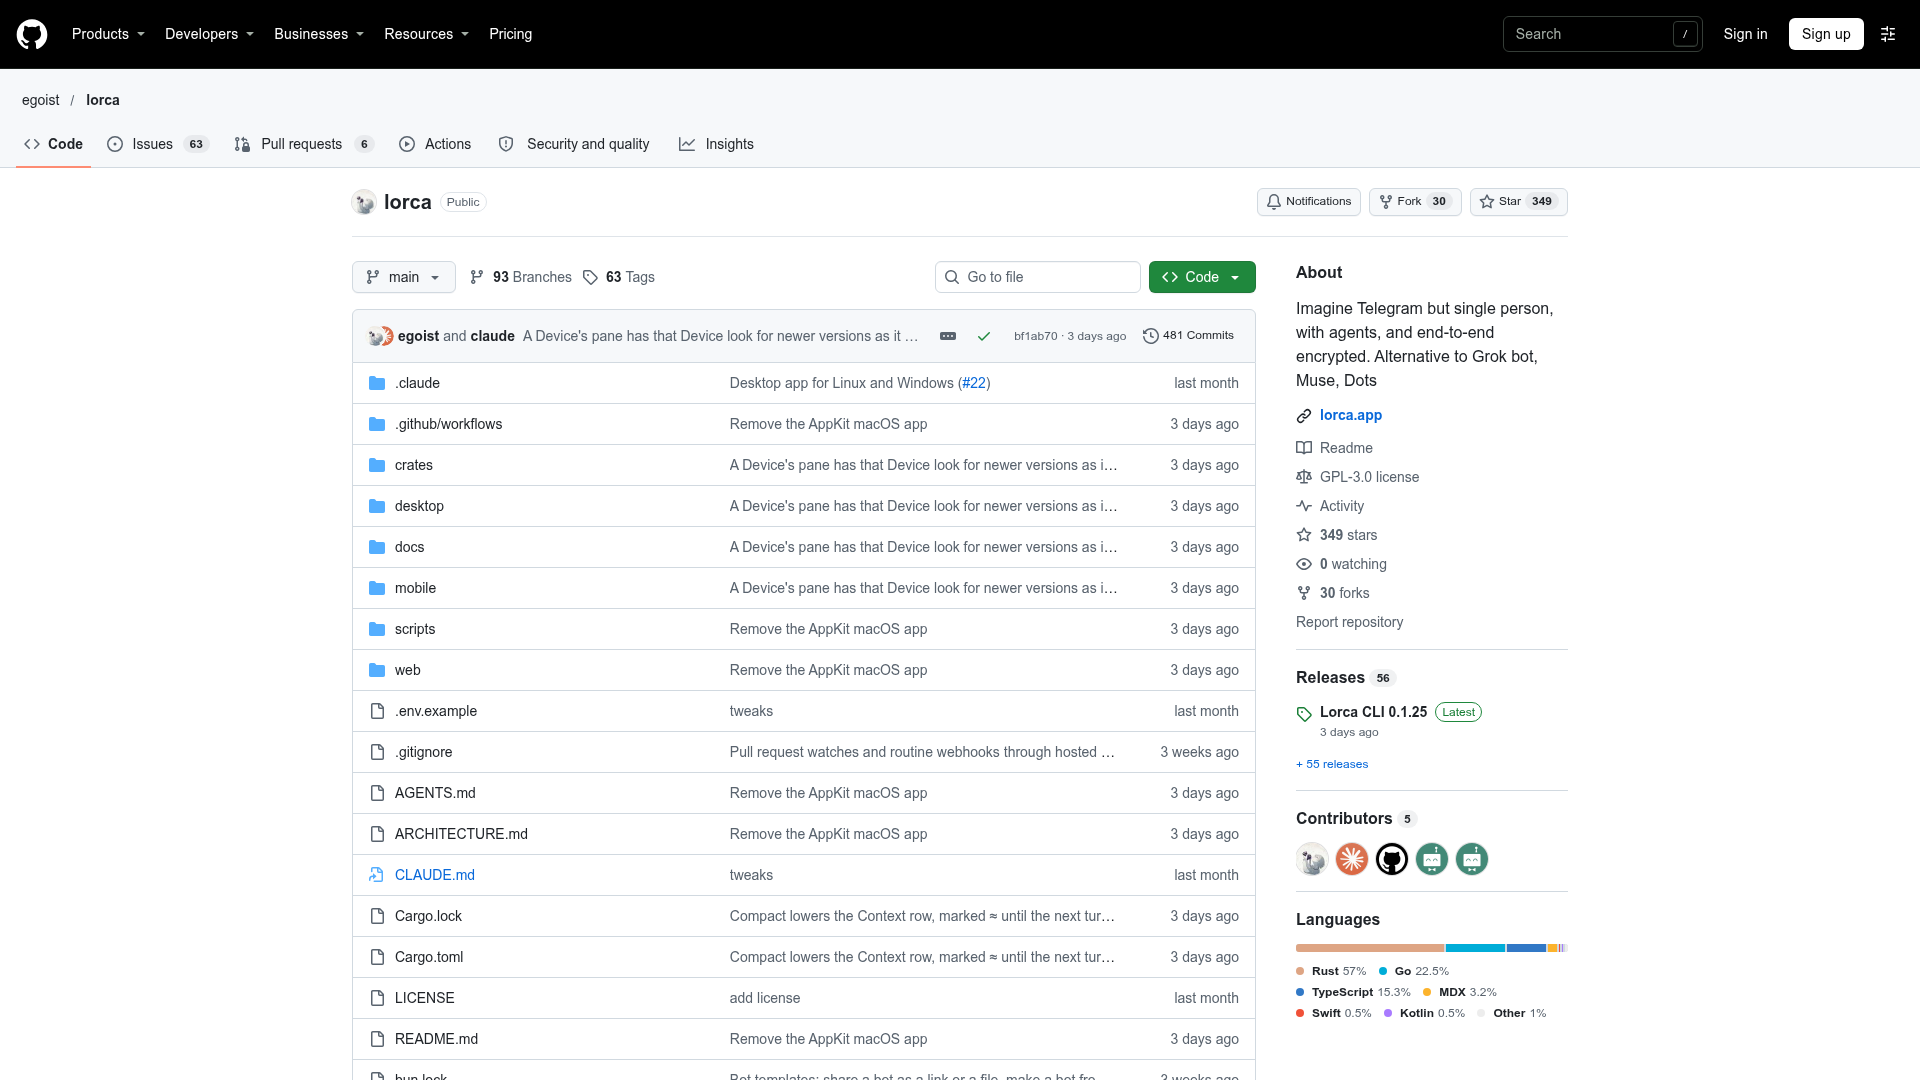The image size is (1920, 1080).
Task: Click the Rust segment of language bar
Action: [x=1370, y=948]
